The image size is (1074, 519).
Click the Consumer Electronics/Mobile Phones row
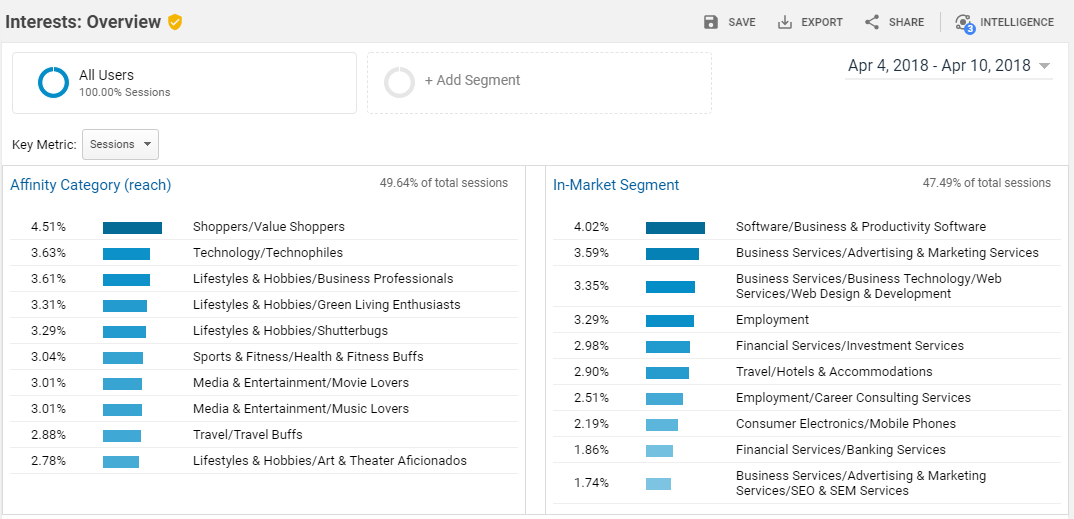845,424
